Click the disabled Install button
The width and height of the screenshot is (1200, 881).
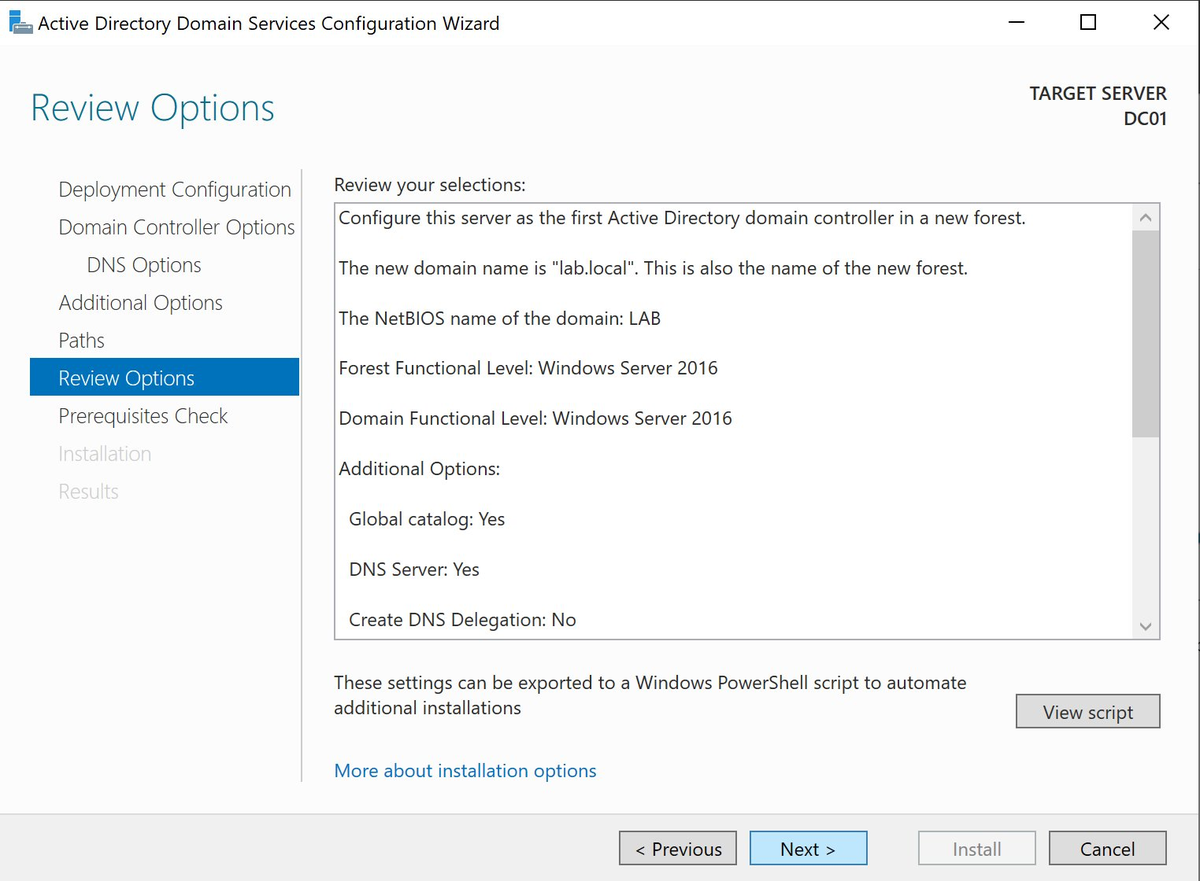pyautogui.click(x=976, y=848)
